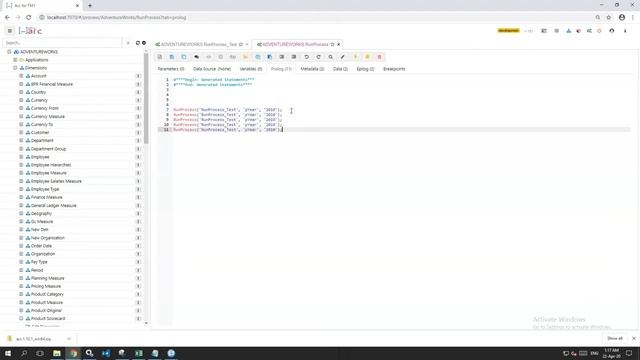Switch to the ADVENTUREWORKS RunProcess_Test tab
This screenshot has height=360, width=640.
coord(198,44)
